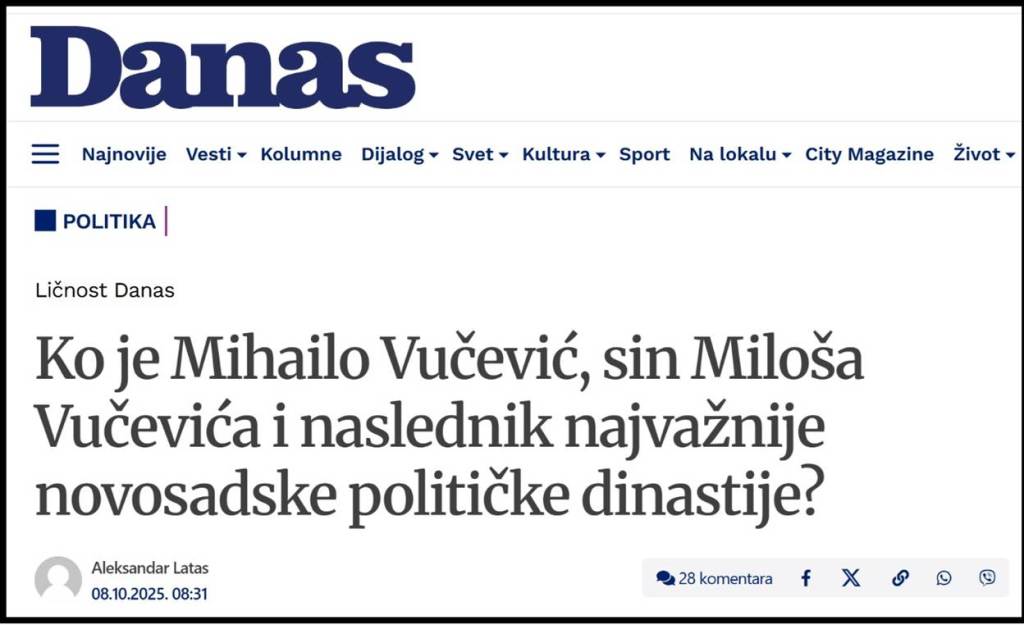Share the article on X
The width and height of the screenshot is (1024, 625).
[x=851, y=578]
